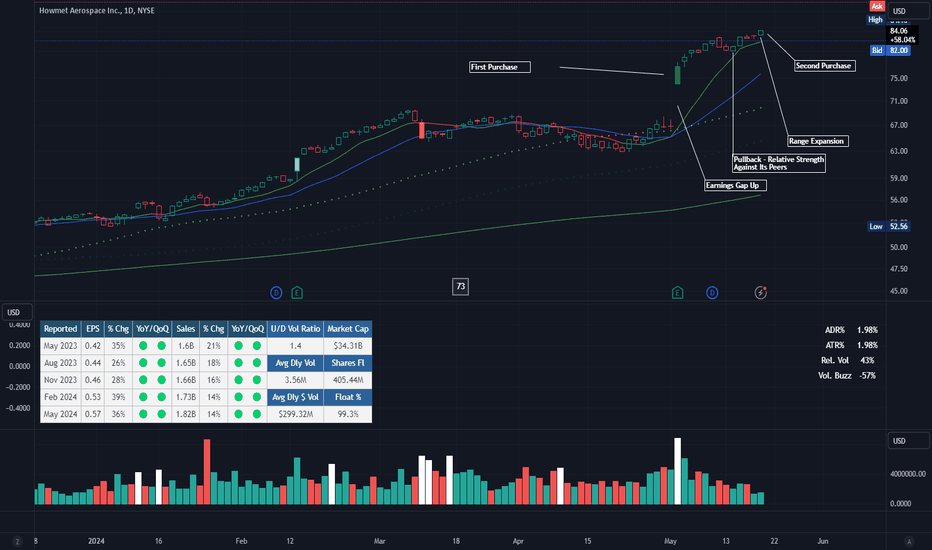Screen dimensions: 932x550
Task: Click the Jun label on the time axis
Action: tap(823, 541)
